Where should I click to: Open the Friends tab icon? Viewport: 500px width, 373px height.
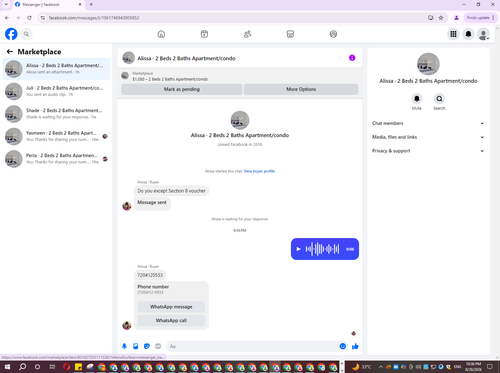(x=247, y=34)
